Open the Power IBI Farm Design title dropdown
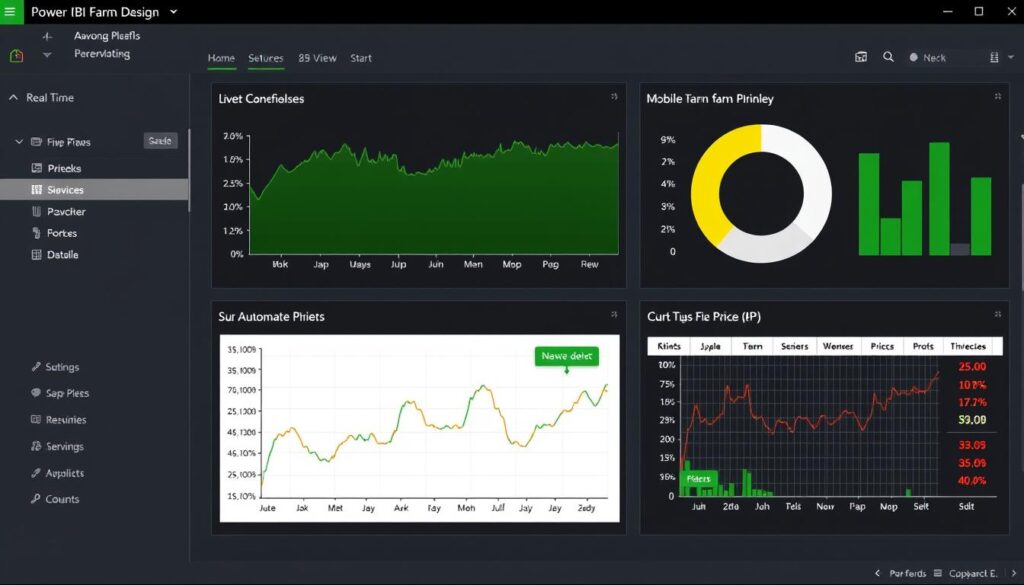This screenshot has height=585, width=1024. pos(174,11)
